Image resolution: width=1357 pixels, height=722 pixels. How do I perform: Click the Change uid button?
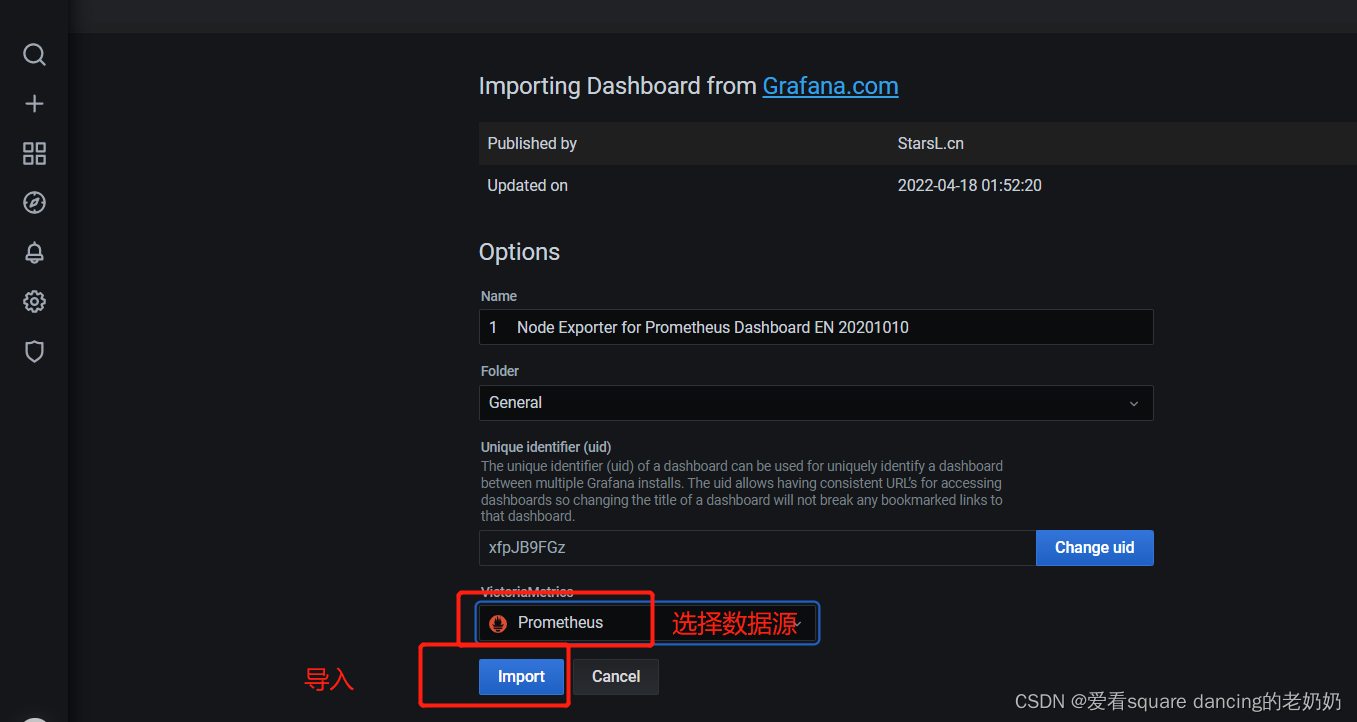click(1094, 548)
